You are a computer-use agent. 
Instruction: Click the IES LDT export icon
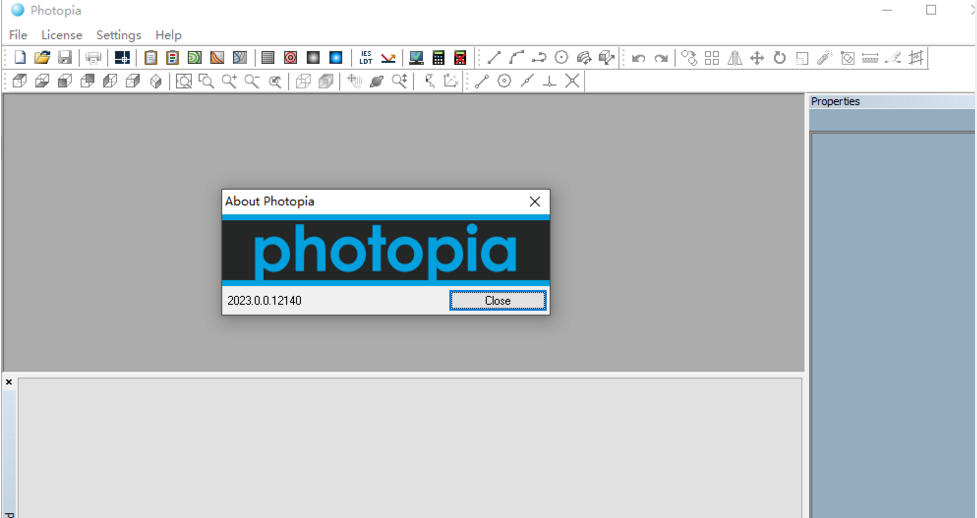366,58
